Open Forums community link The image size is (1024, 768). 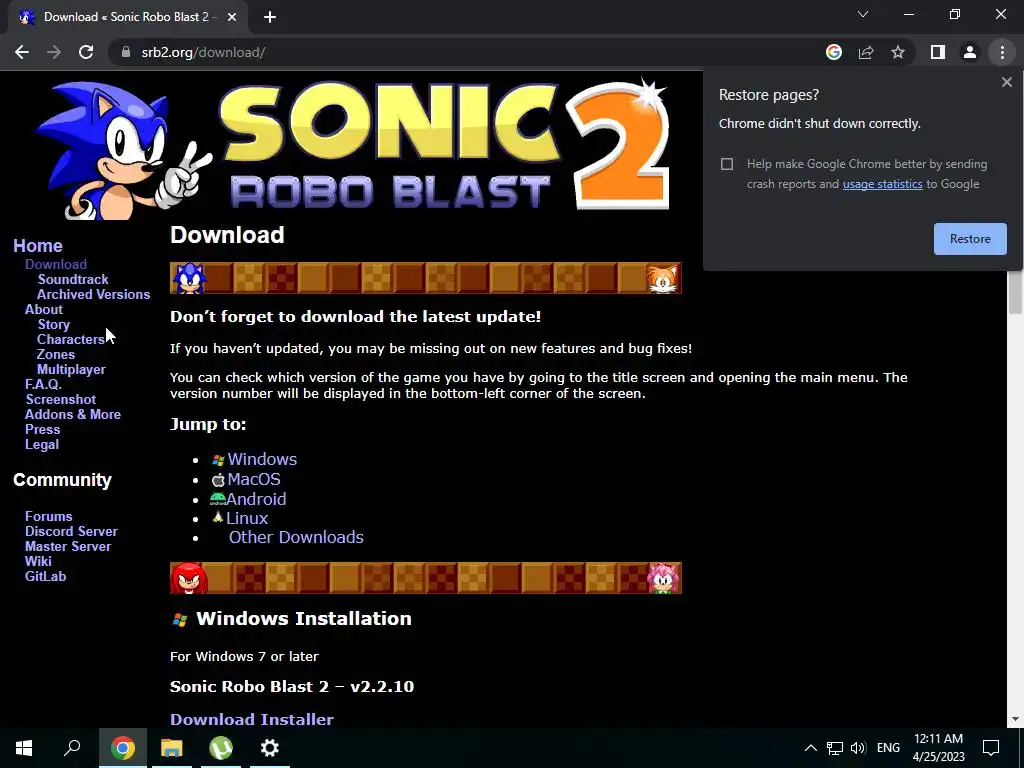(48, 517)
